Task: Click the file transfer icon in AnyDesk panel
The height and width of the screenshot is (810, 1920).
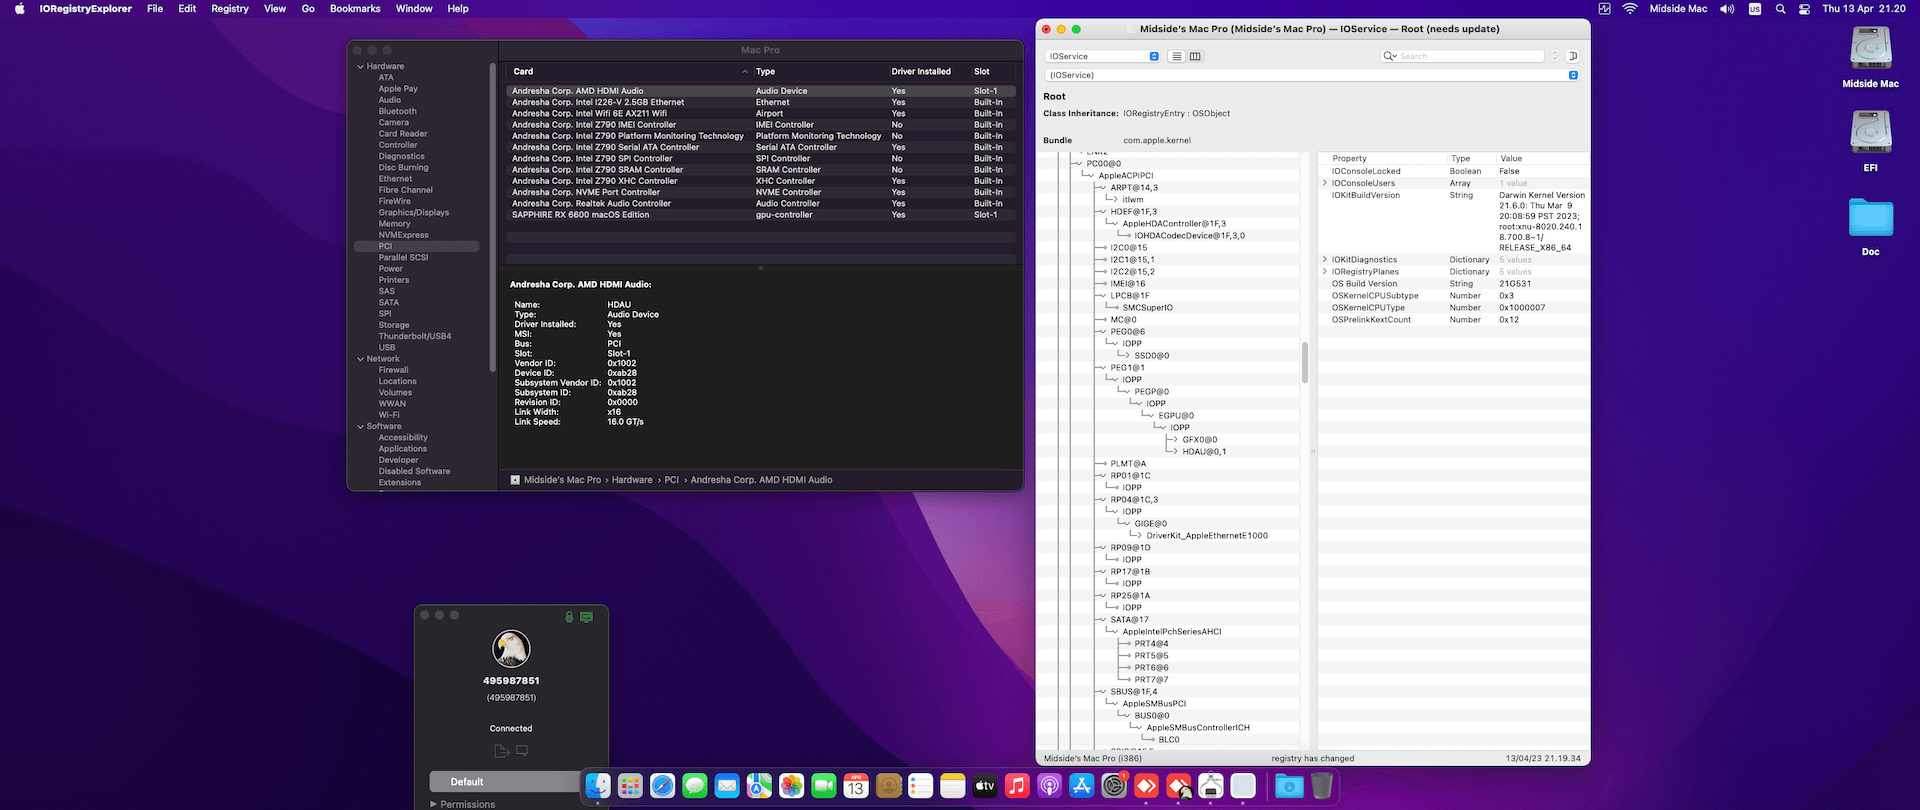Action: [x=502, y=751]
